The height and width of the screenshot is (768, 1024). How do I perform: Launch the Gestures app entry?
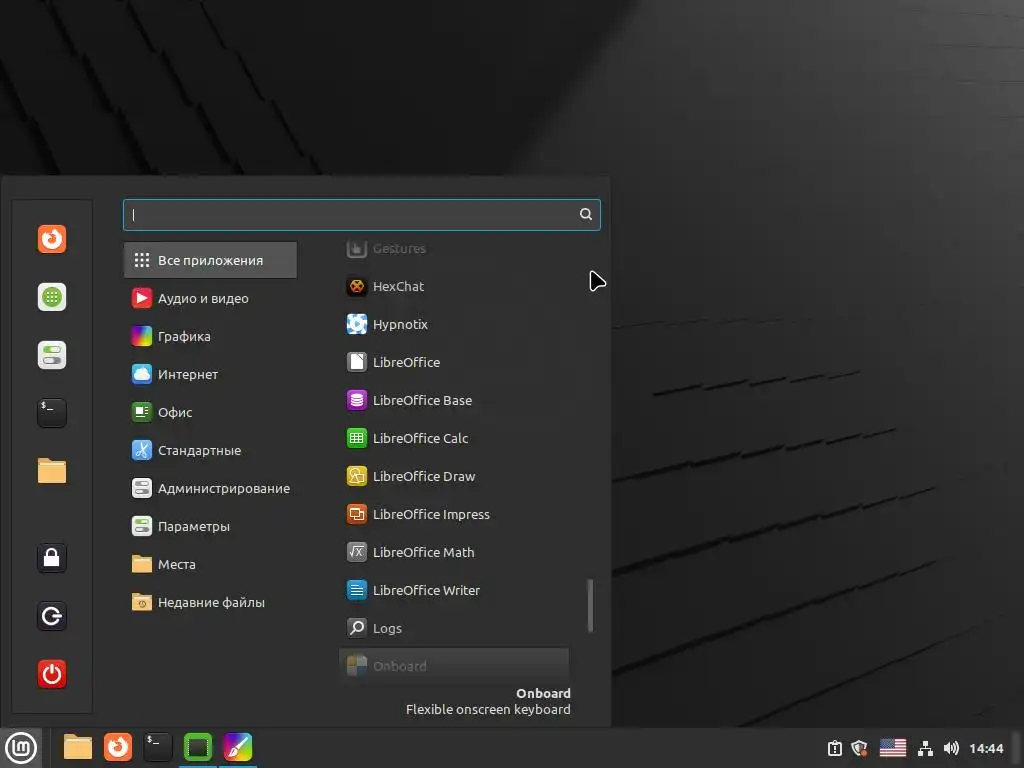tap(454, 249)
